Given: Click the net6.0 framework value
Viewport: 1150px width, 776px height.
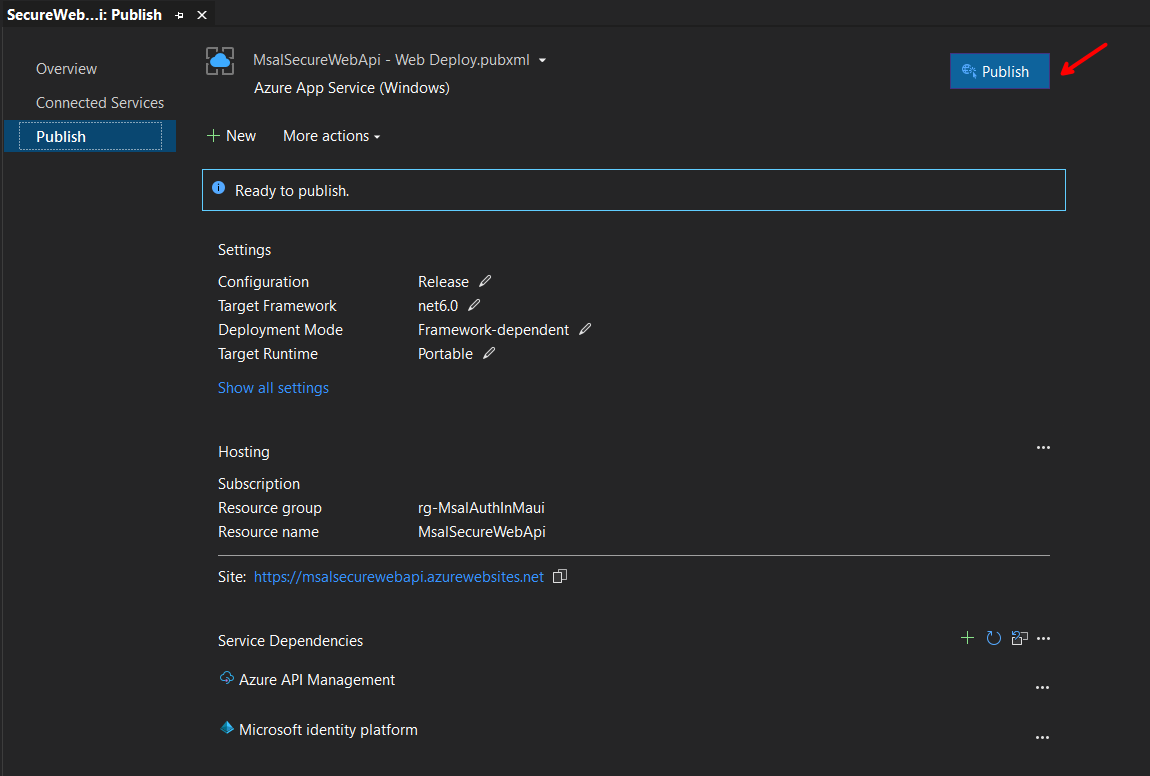Looking at the screenshot, I should [438, 306].
